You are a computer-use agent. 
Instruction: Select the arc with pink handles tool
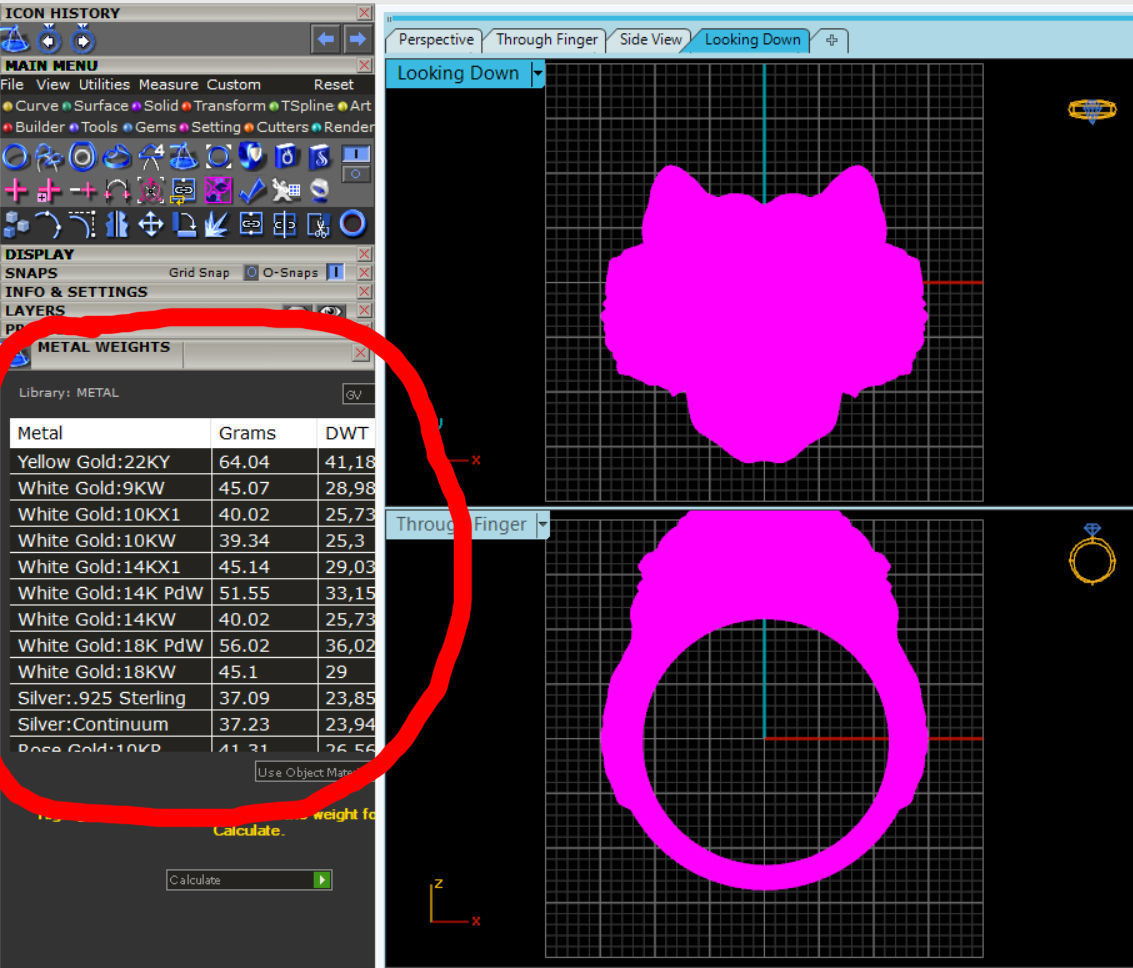coord(116,191)
